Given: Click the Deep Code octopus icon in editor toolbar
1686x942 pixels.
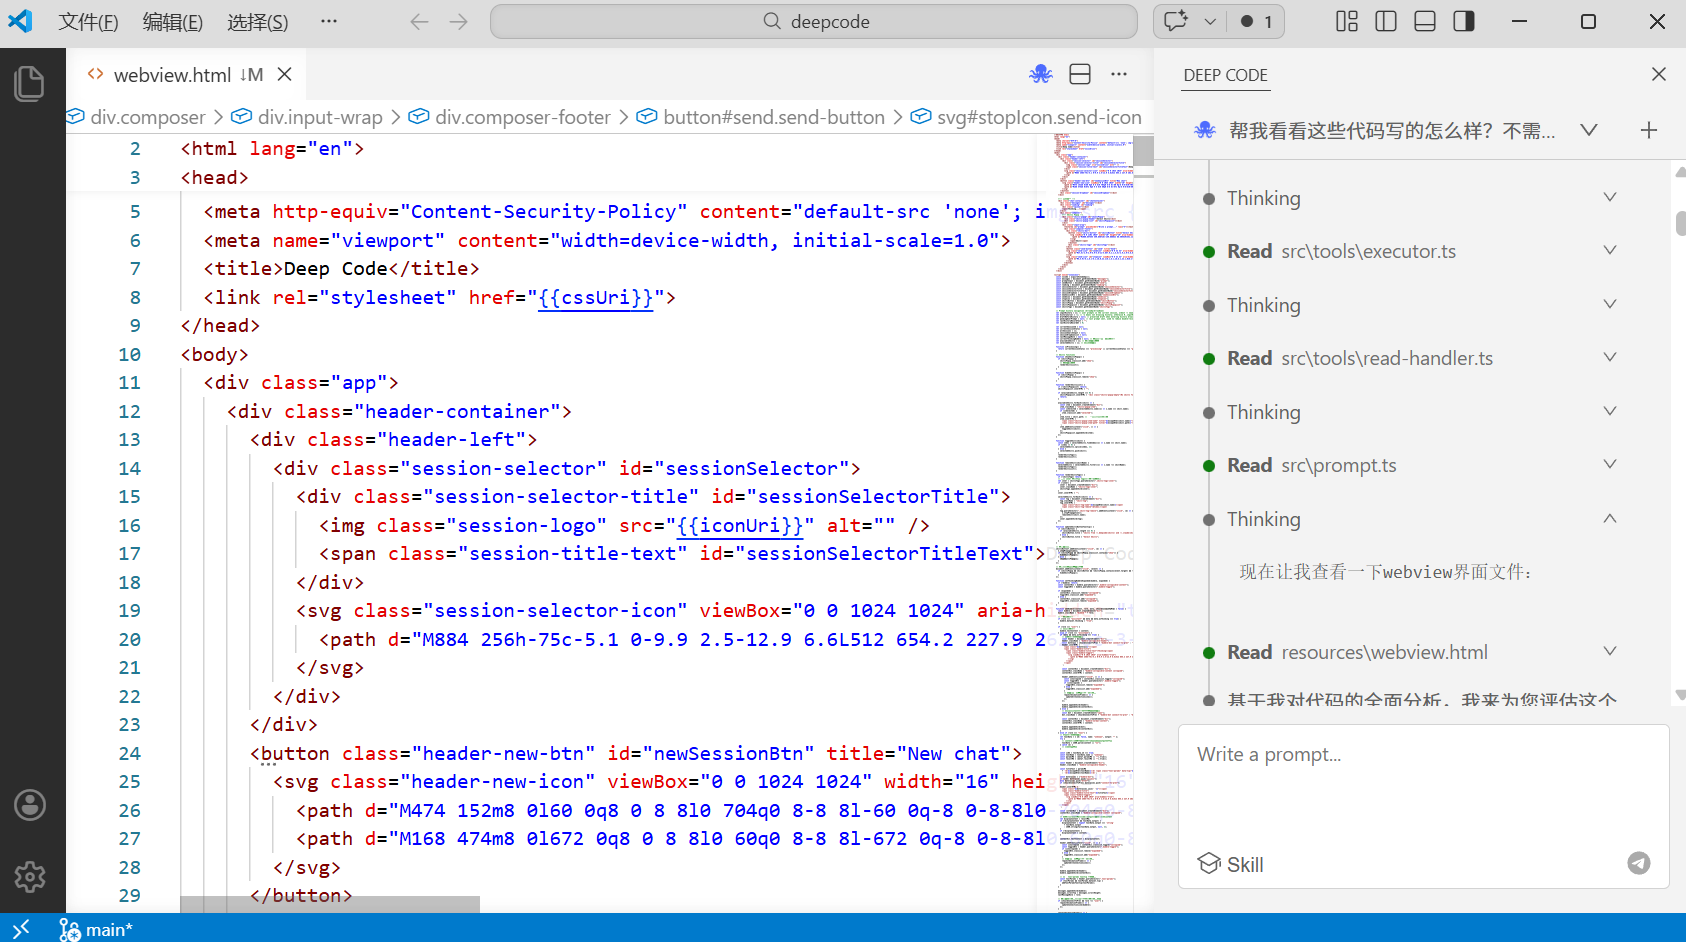Looking at the screenshot, I should 1041,75.
